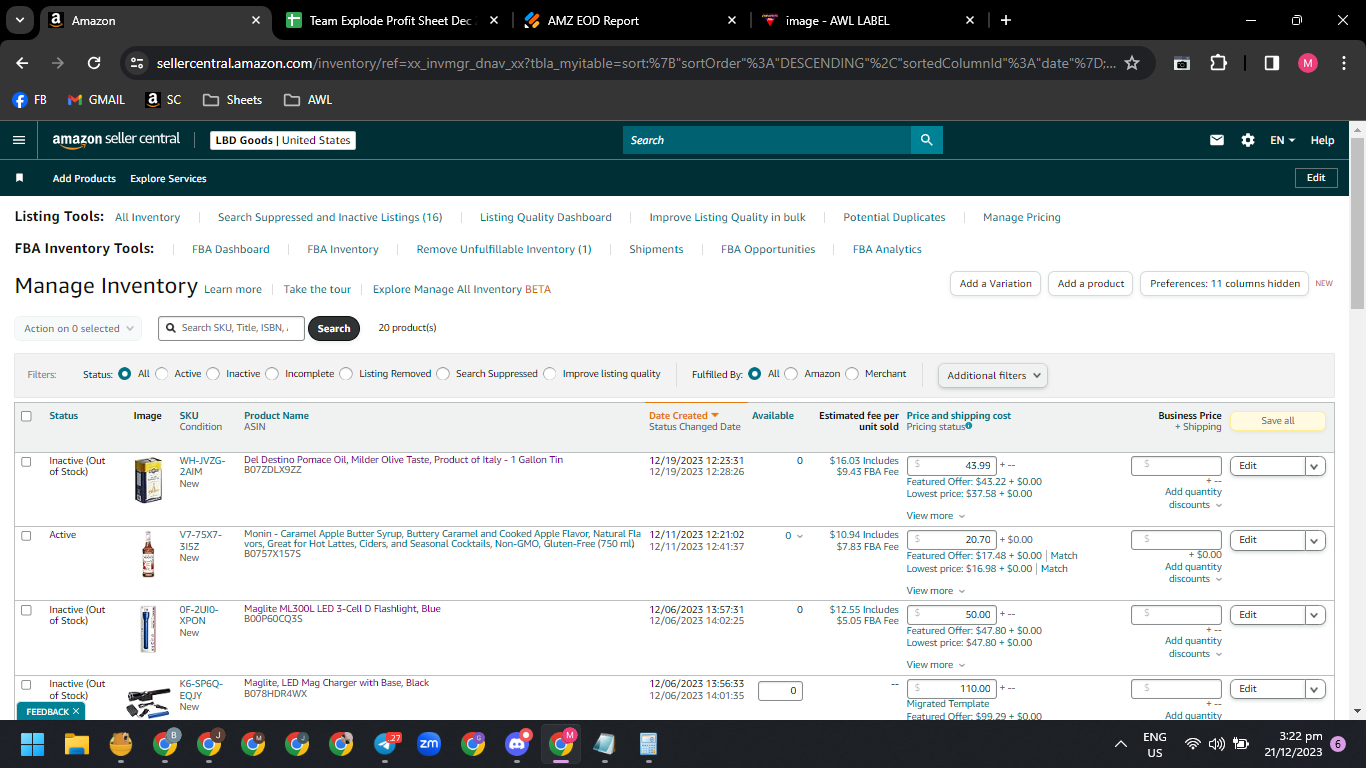Open the AWL bookmarks folder
The image size is (1366, 768).
point(308,100)
